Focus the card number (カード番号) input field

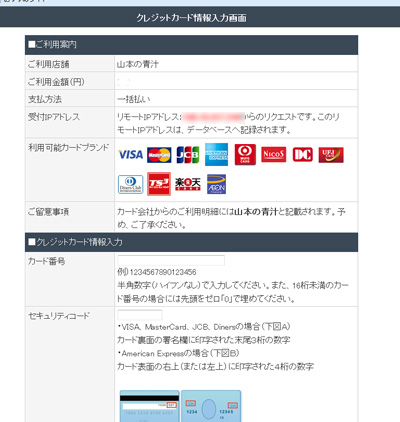tap(171, 260)
